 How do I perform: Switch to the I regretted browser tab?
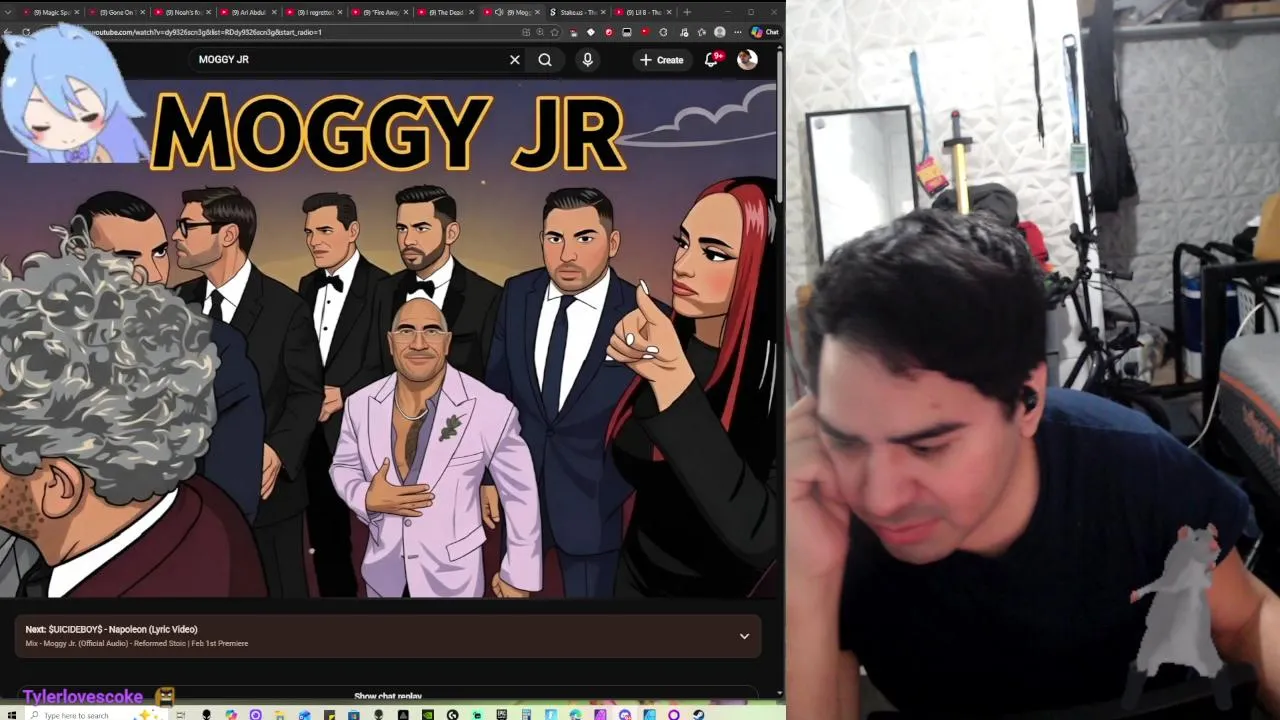coord(313,12)
